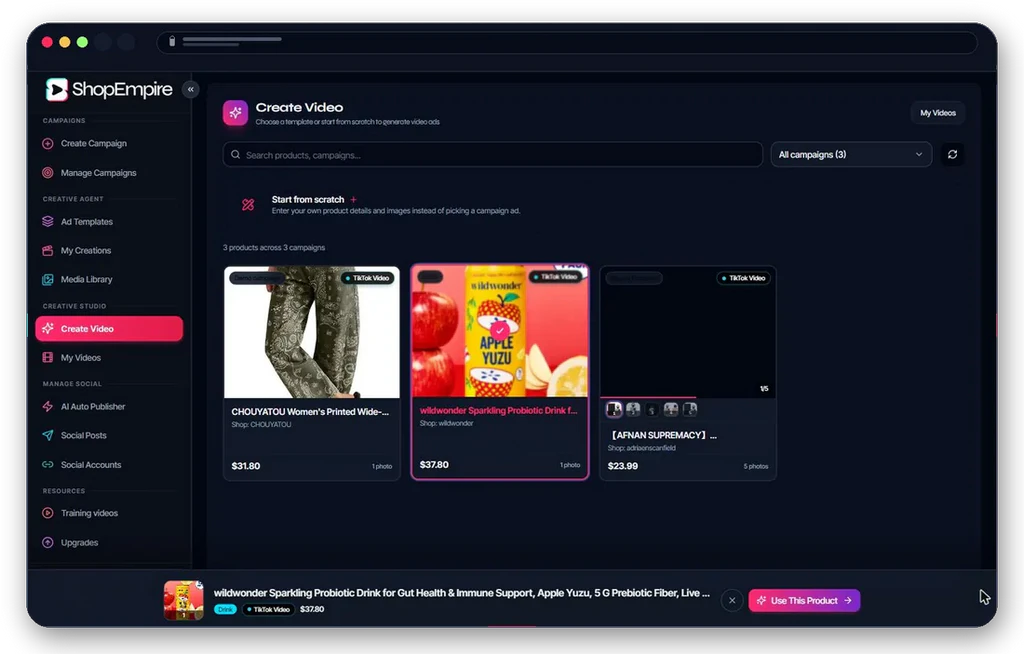
Task: Click the Ad Templates layers icon
Action: (x=48, y=222)
